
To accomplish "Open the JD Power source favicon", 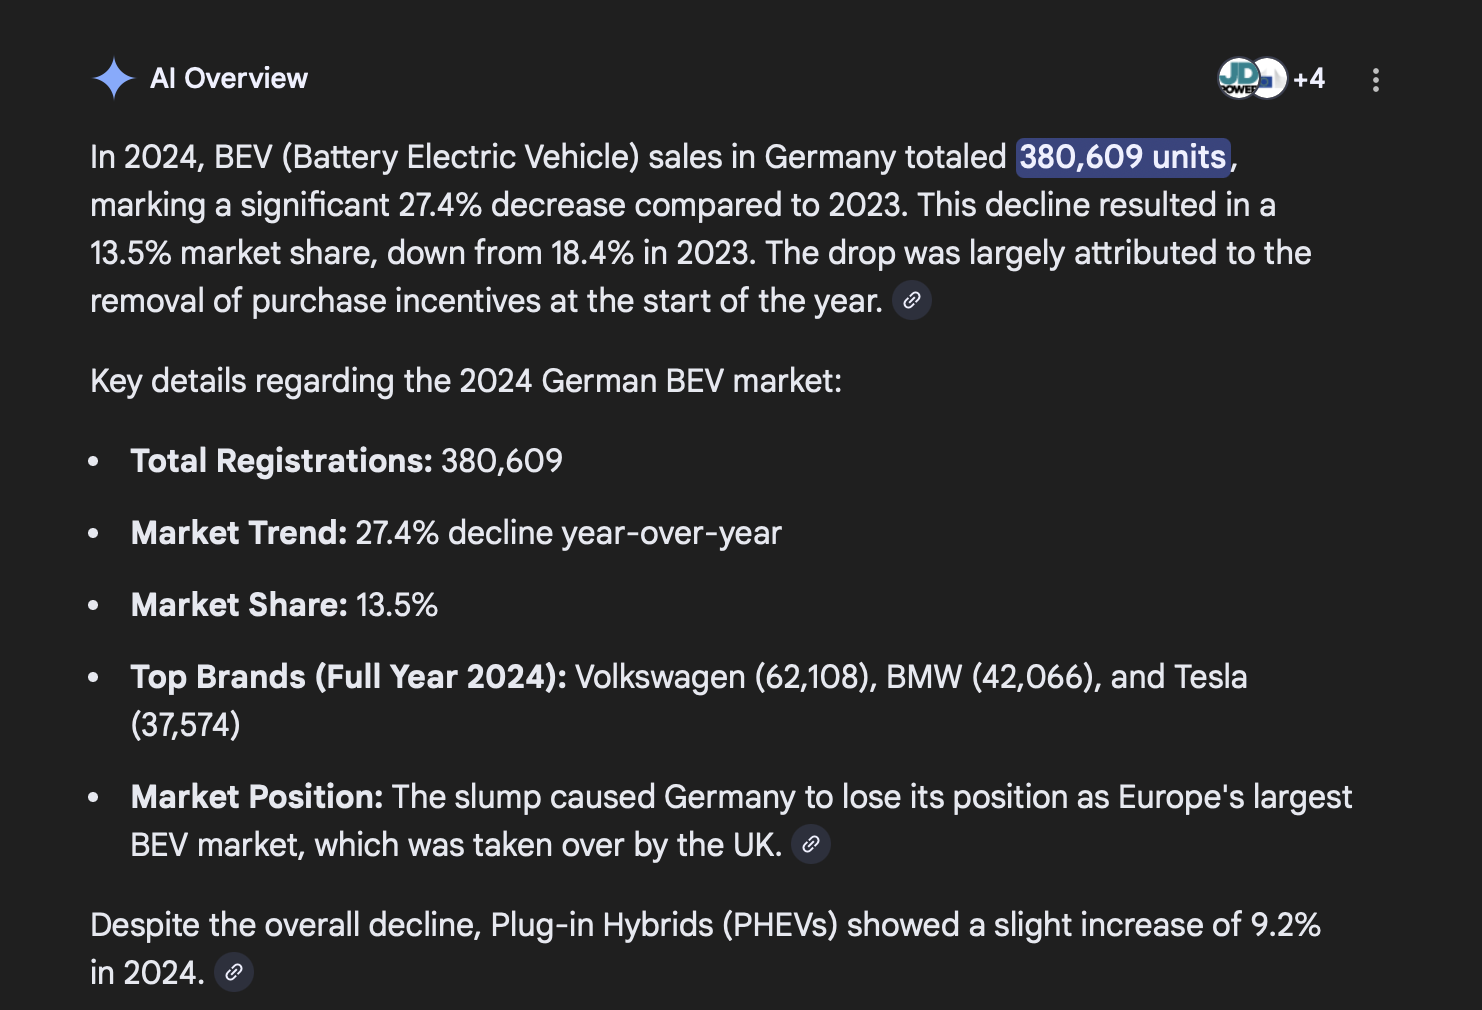I will tap(1237, 78).
